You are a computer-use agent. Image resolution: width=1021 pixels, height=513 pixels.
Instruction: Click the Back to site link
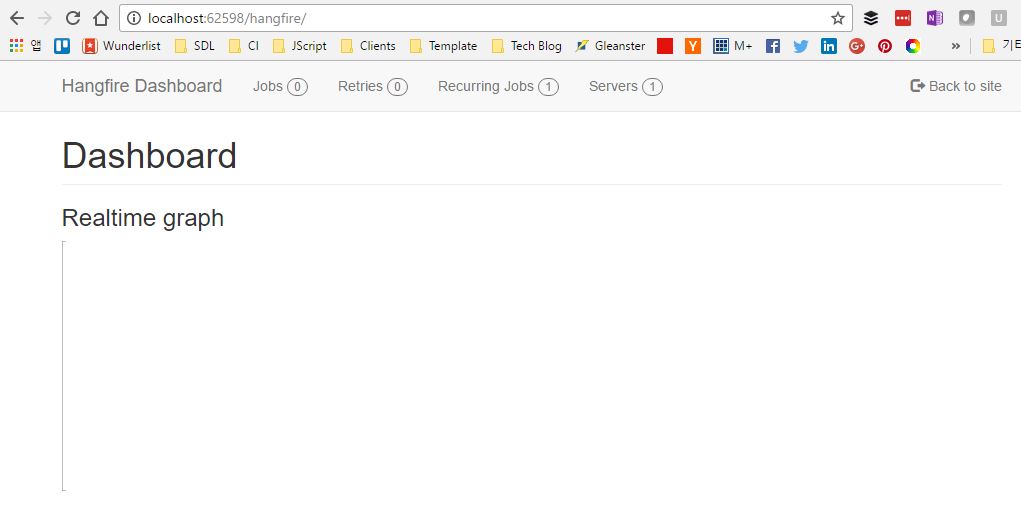point(956,86)
